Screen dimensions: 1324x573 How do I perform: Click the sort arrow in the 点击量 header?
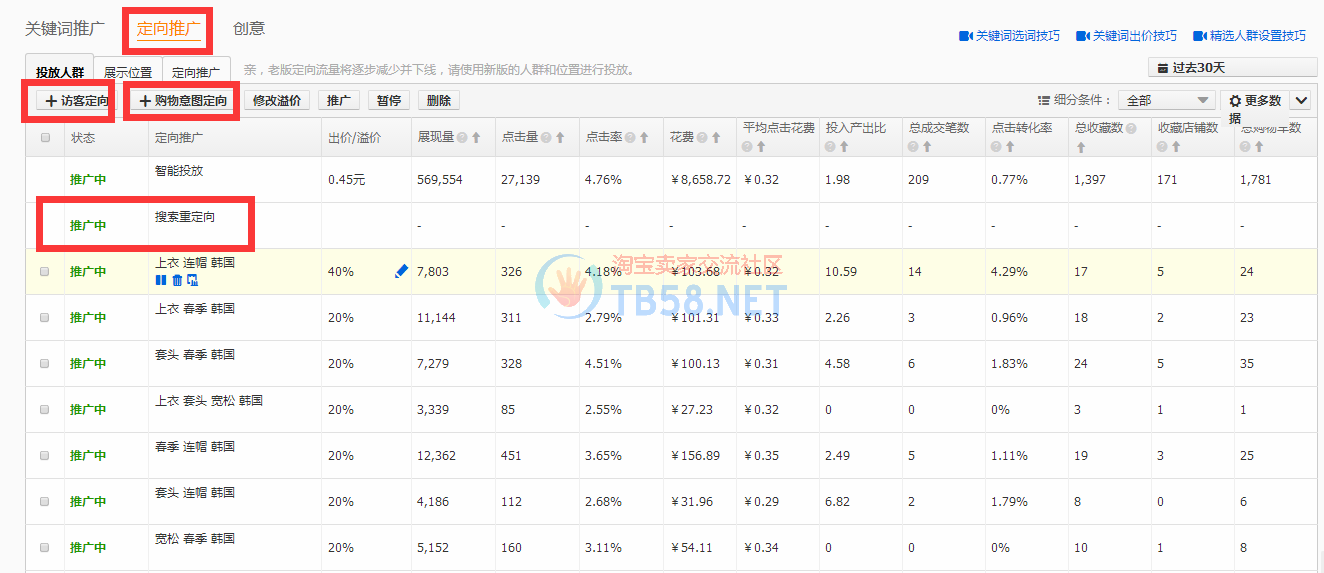coord(559,138)
